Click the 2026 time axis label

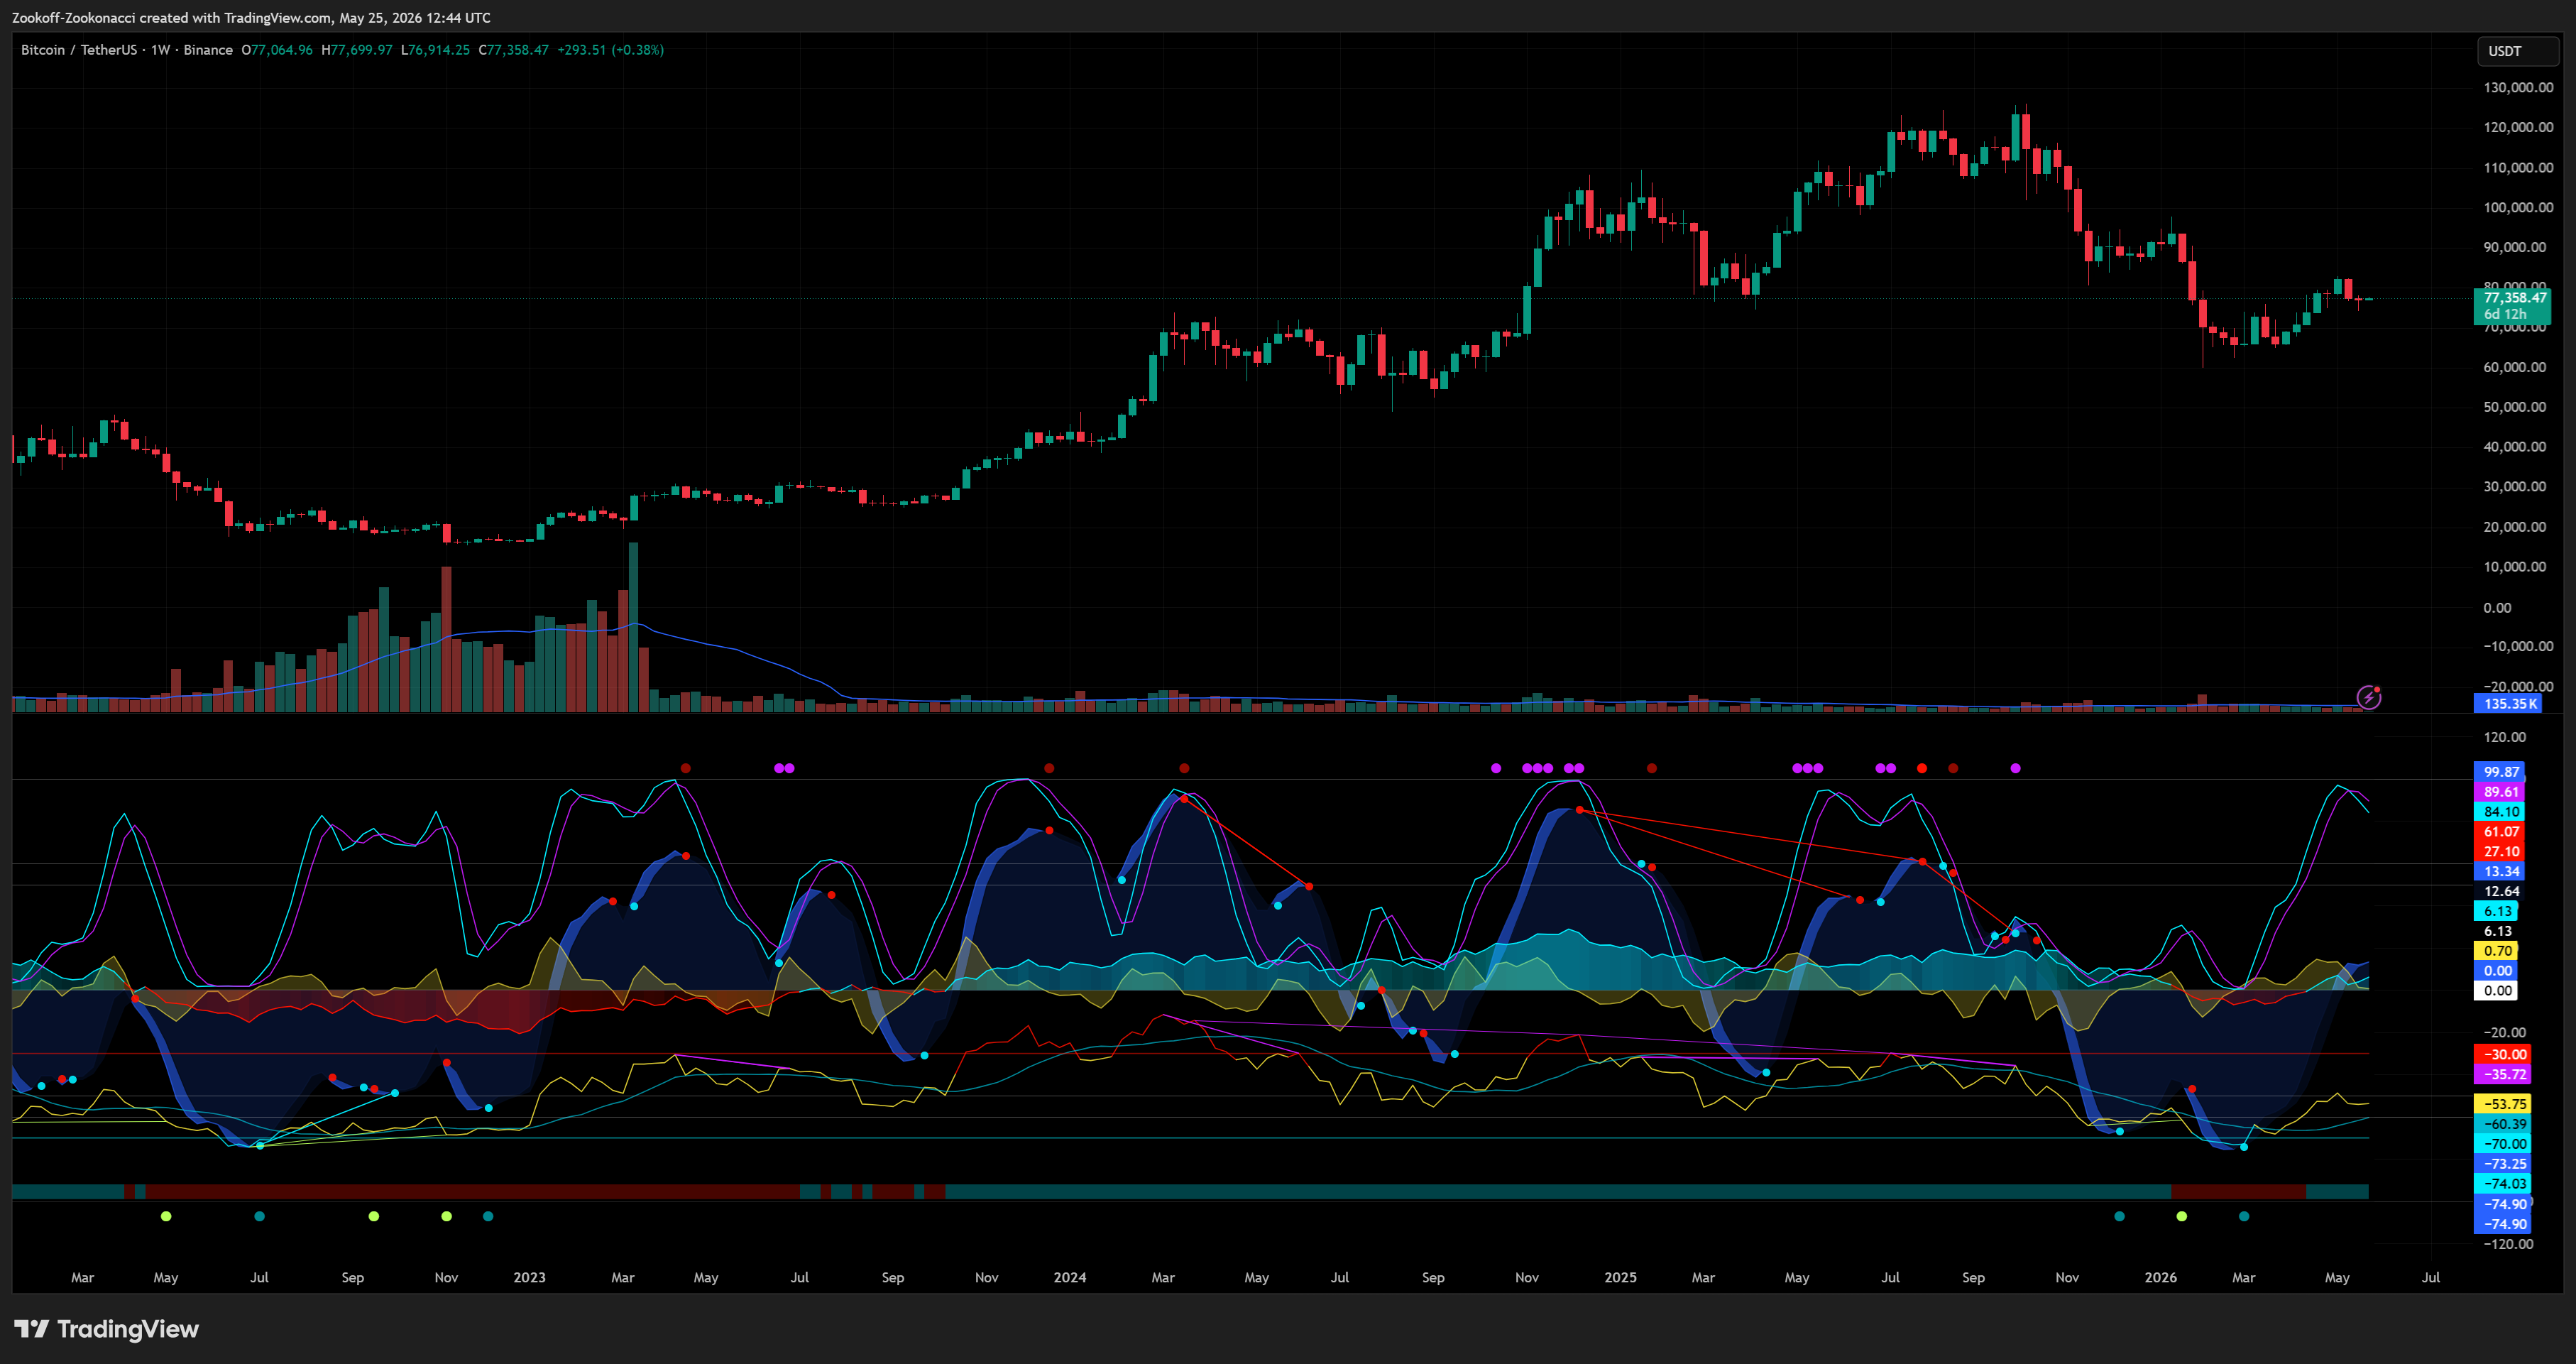click(2160, 1277)
